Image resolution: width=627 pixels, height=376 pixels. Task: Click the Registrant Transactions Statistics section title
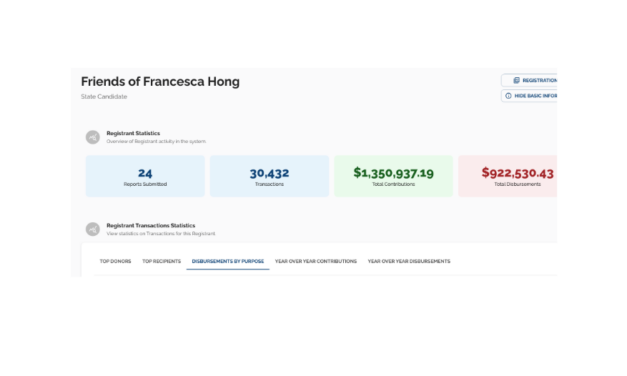(x=151, y=226)
